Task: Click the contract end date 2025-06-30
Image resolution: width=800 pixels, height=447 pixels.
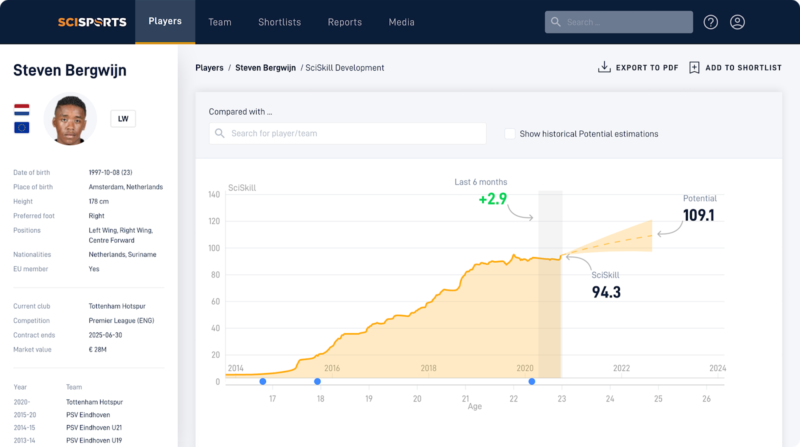Action: (x=105, y=335)
